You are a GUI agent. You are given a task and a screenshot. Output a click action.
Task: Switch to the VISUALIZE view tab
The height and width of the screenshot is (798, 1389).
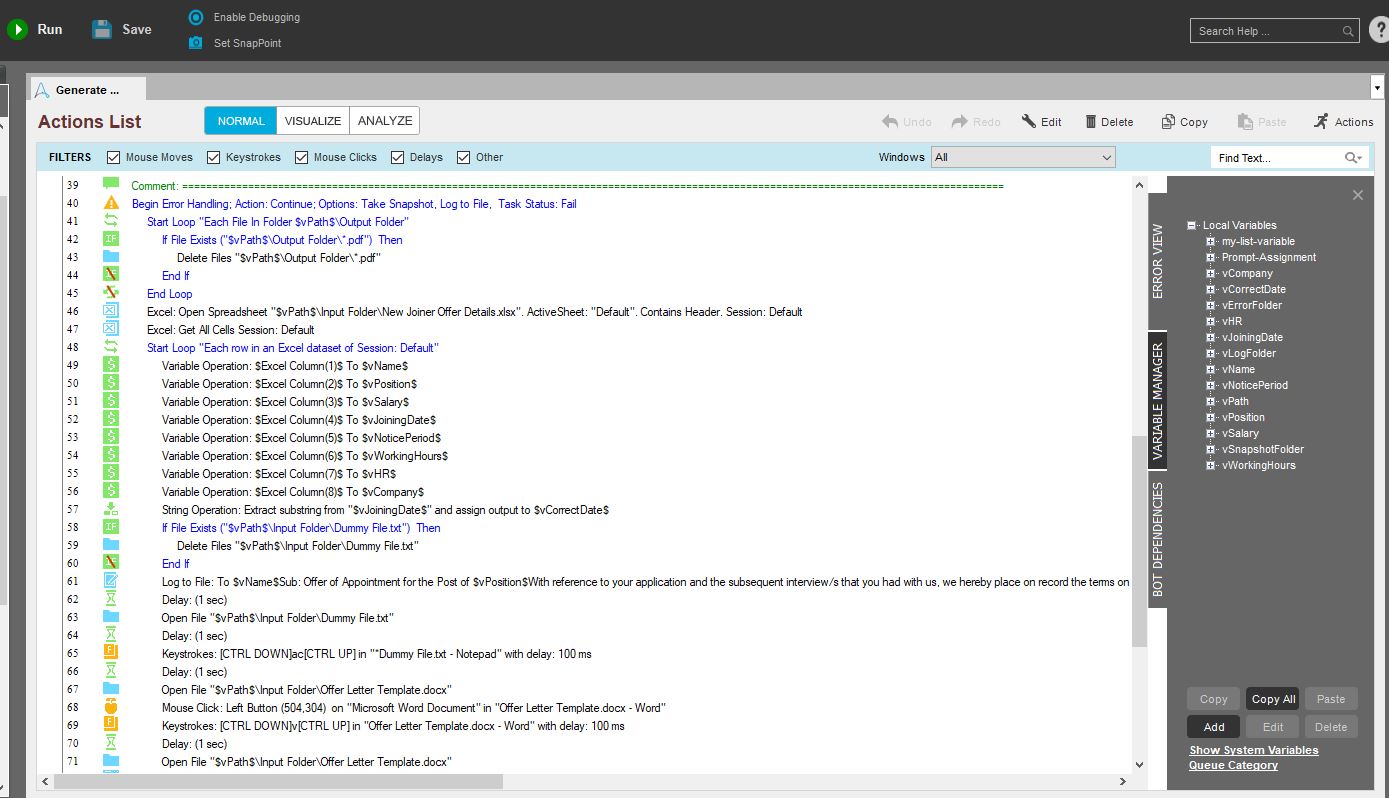click(x=313, y=121)
